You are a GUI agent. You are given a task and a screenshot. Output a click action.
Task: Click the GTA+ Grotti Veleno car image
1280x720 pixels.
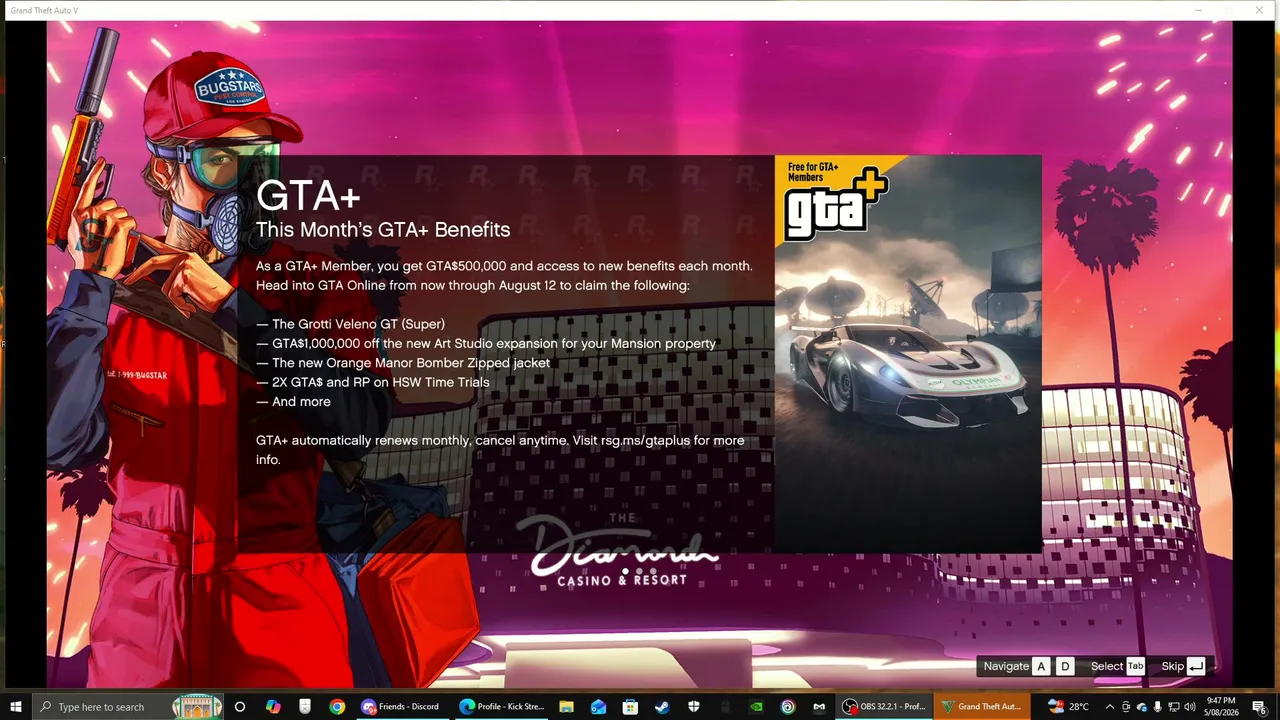[908, 353]
